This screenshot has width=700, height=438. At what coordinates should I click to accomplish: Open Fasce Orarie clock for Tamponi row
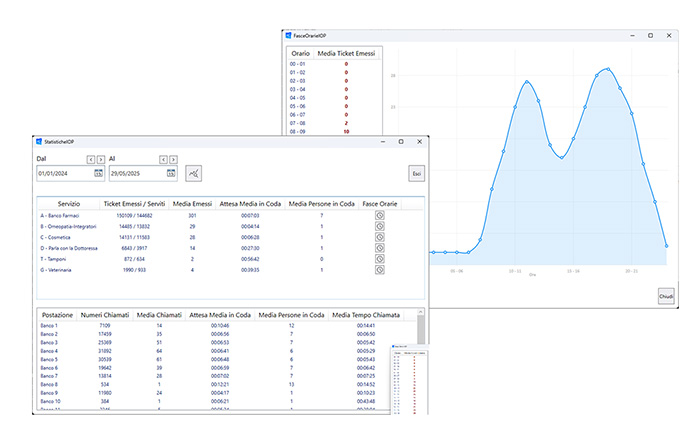379,259
